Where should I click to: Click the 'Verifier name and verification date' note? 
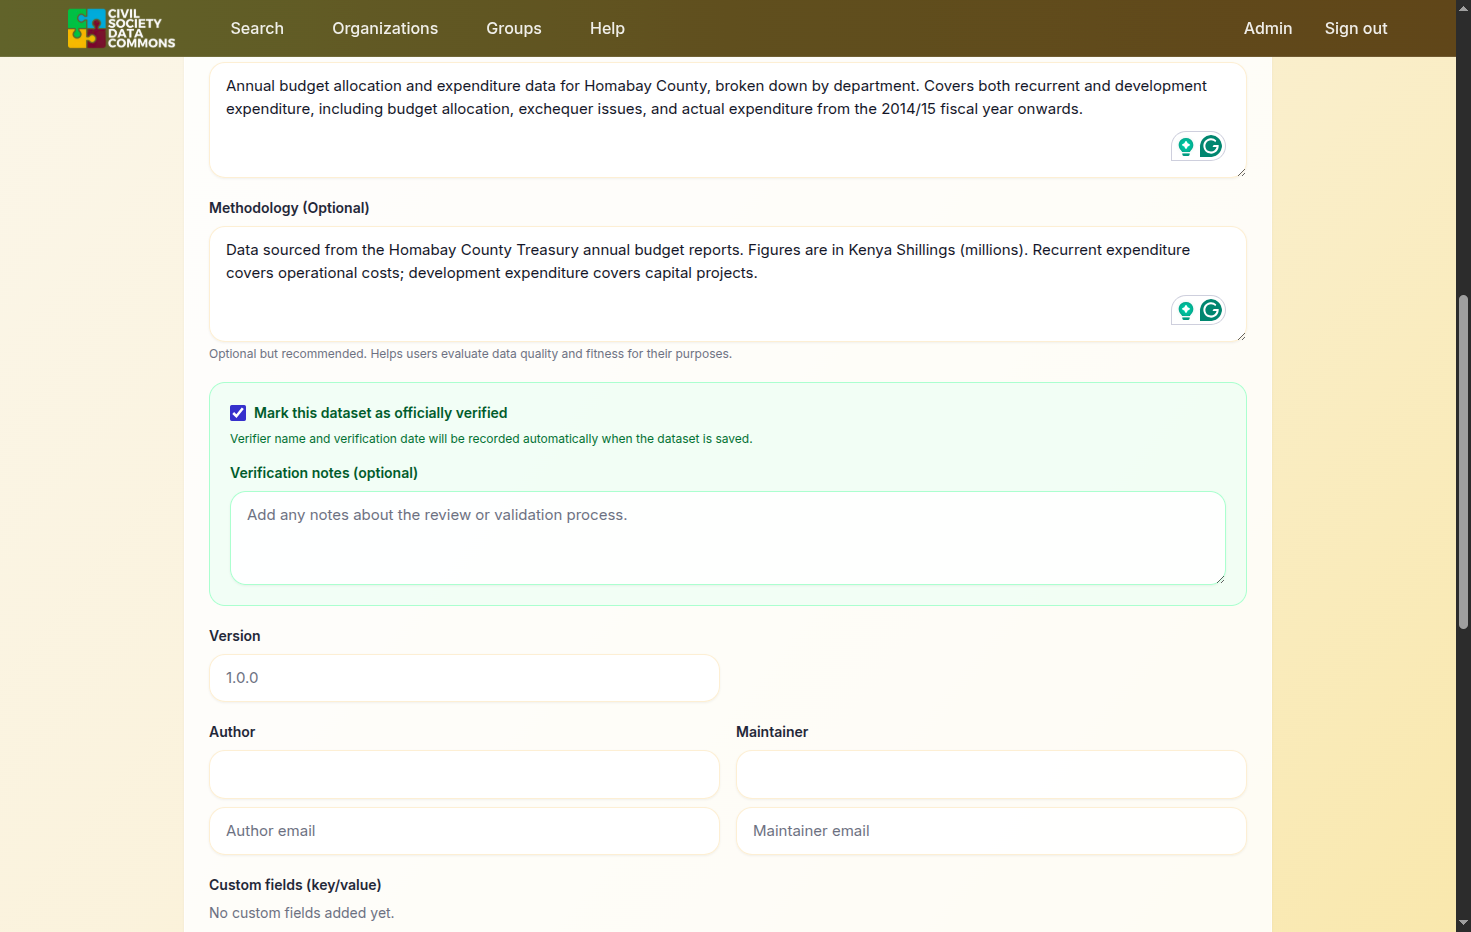point(491,439)
